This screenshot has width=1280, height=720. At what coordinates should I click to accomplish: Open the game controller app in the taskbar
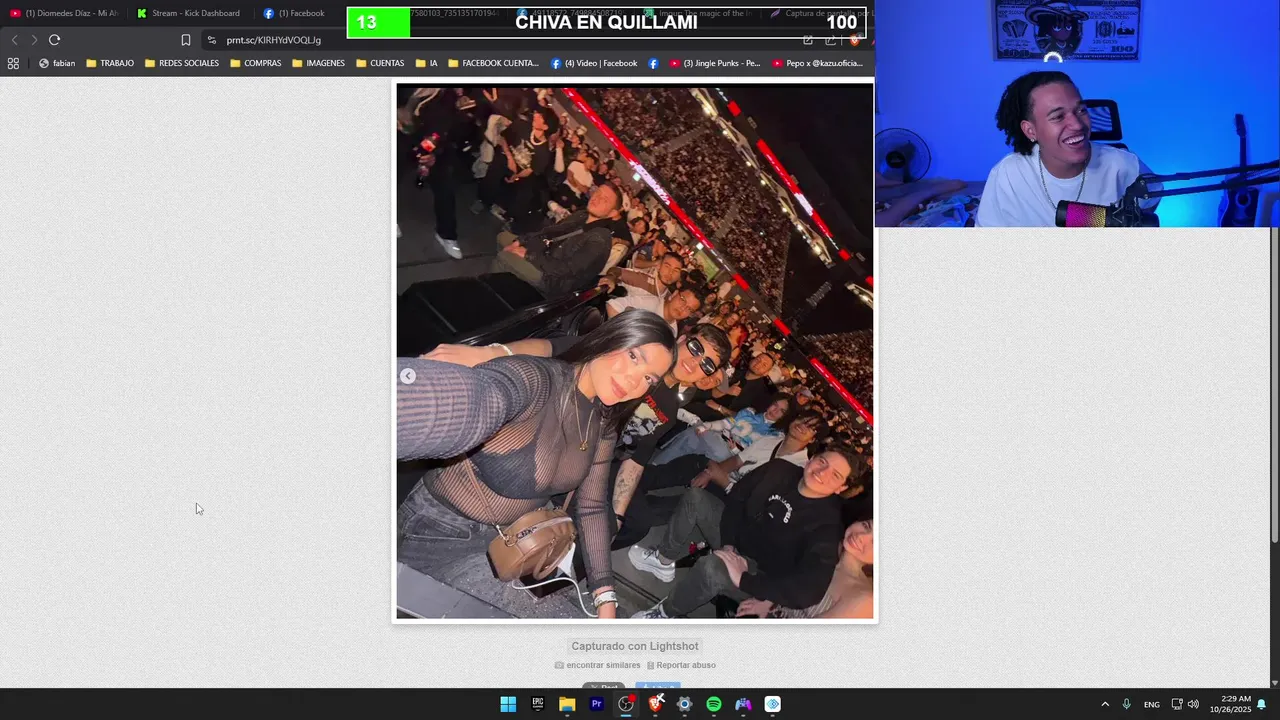(743, 704)
